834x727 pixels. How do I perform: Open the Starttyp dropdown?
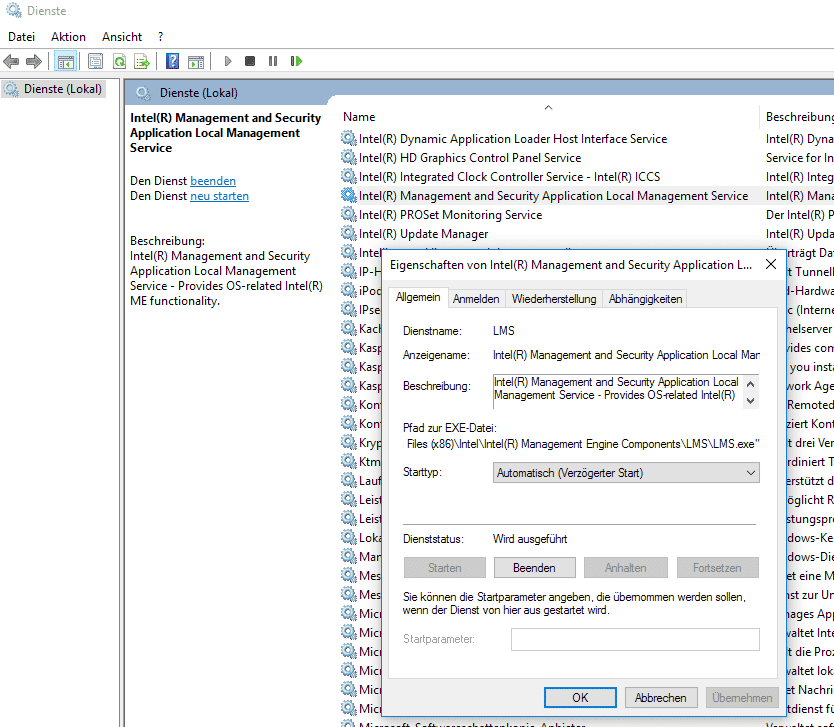(626, 473)
